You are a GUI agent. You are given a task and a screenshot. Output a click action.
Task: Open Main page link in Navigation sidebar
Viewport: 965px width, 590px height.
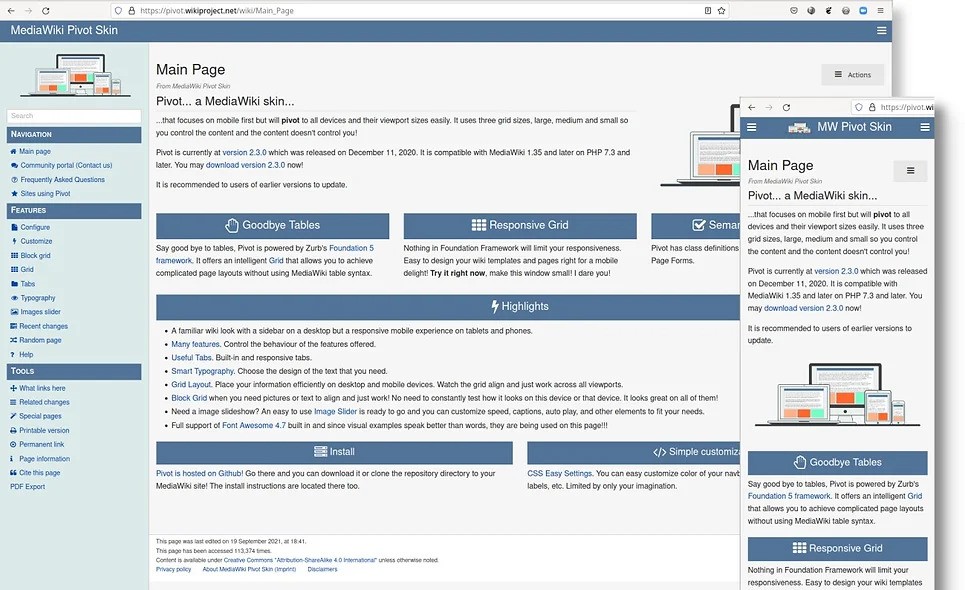tap(34, 151)
